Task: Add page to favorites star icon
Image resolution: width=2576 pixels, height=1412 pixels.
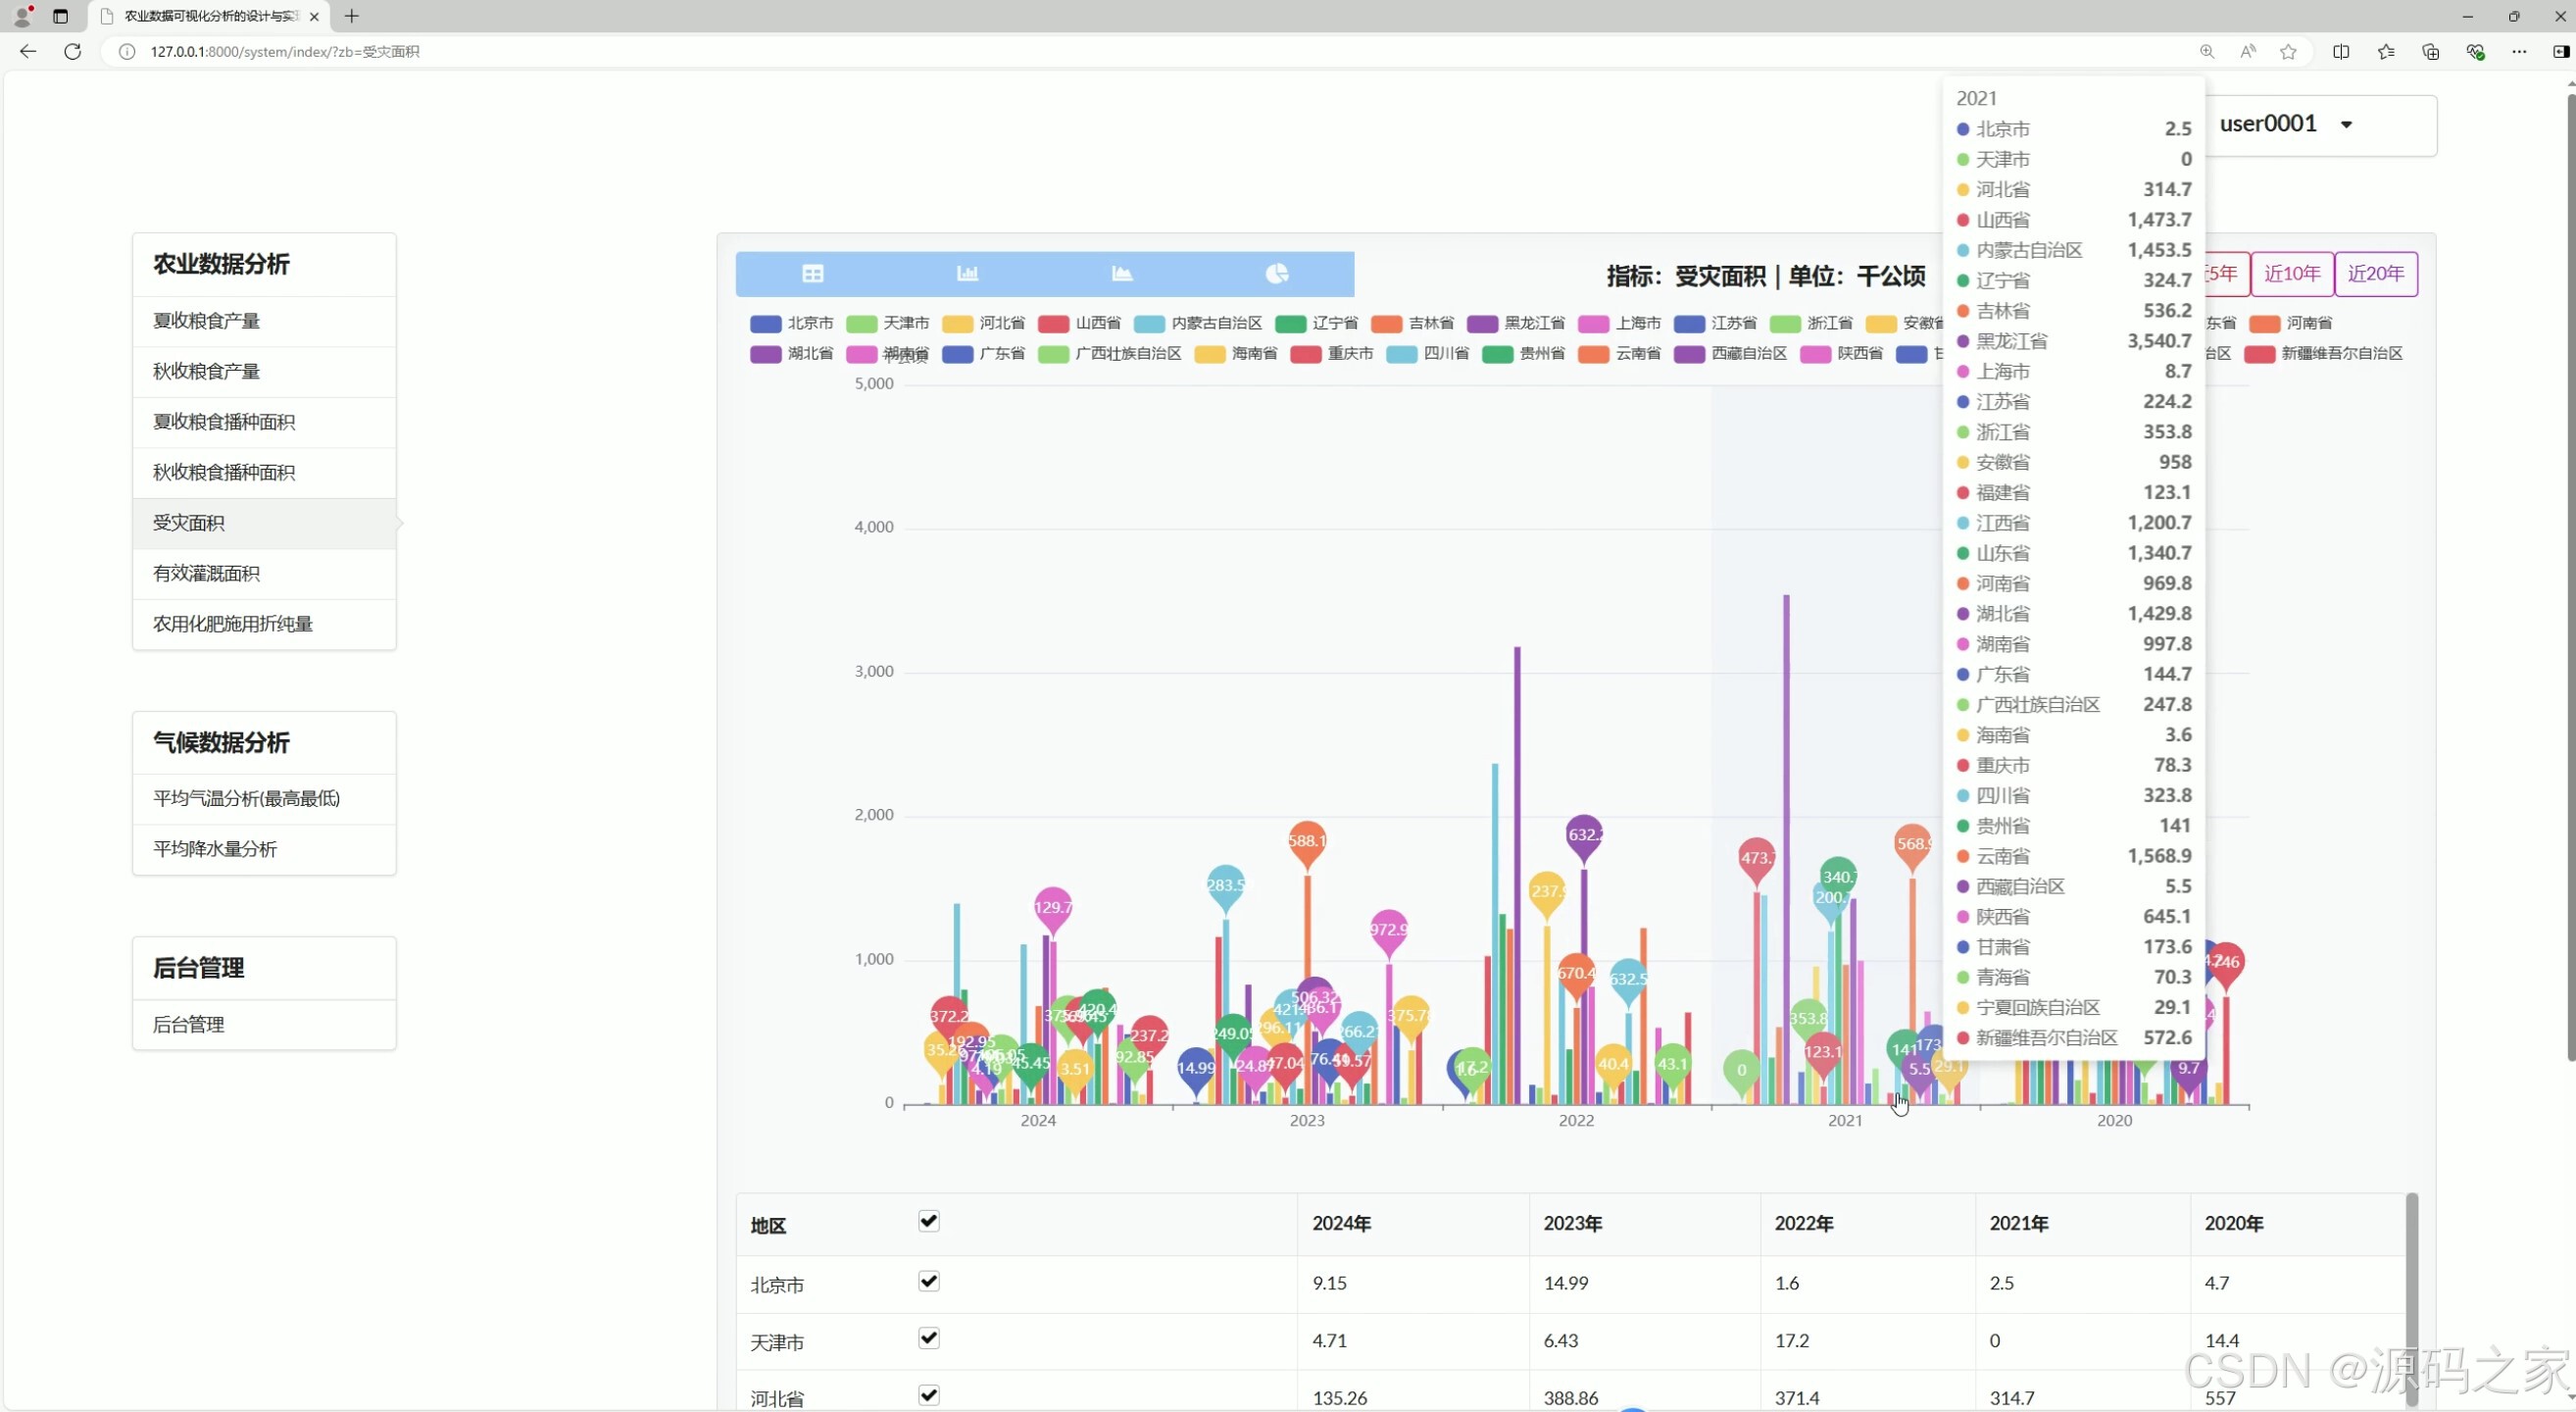Action: [x=2288, y=52]
